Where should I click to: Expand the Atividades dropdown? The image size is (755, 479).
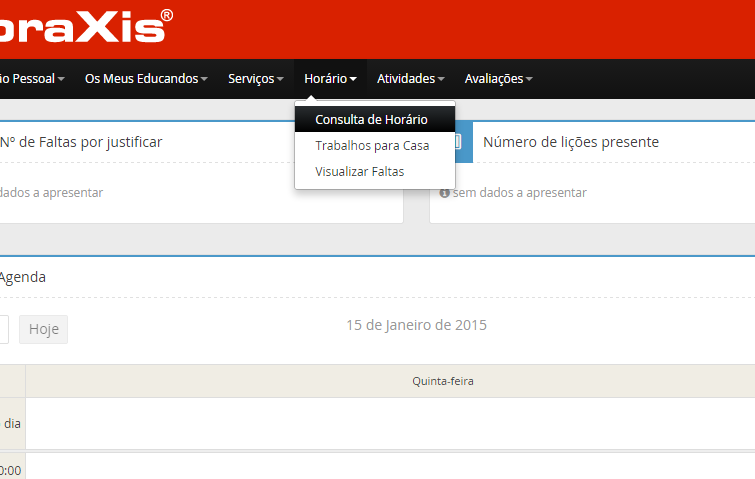(x=410, y=79)
